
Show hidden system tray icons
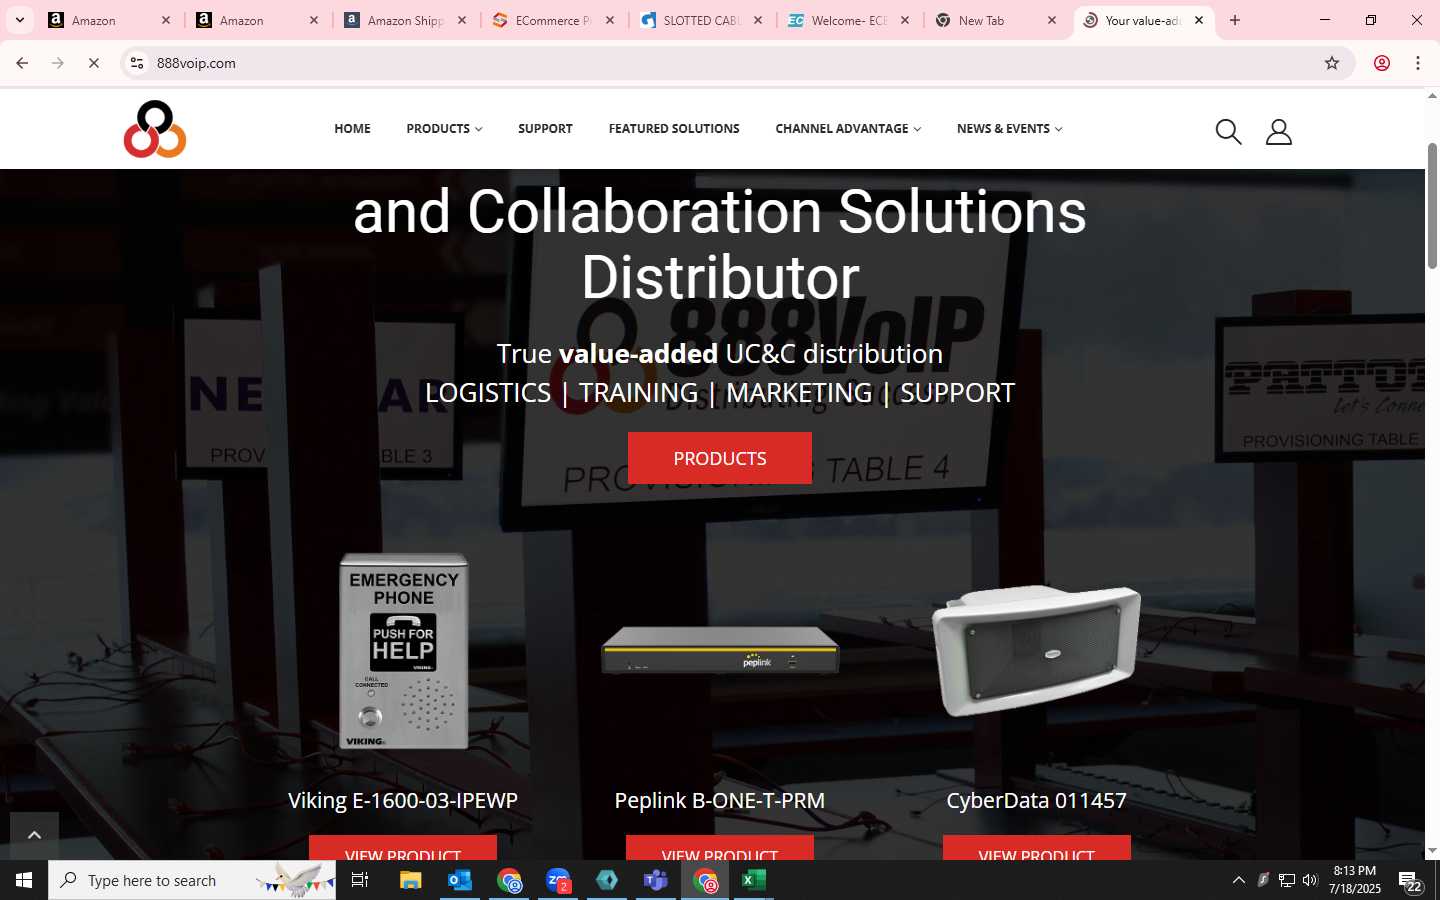[1239, 880]
